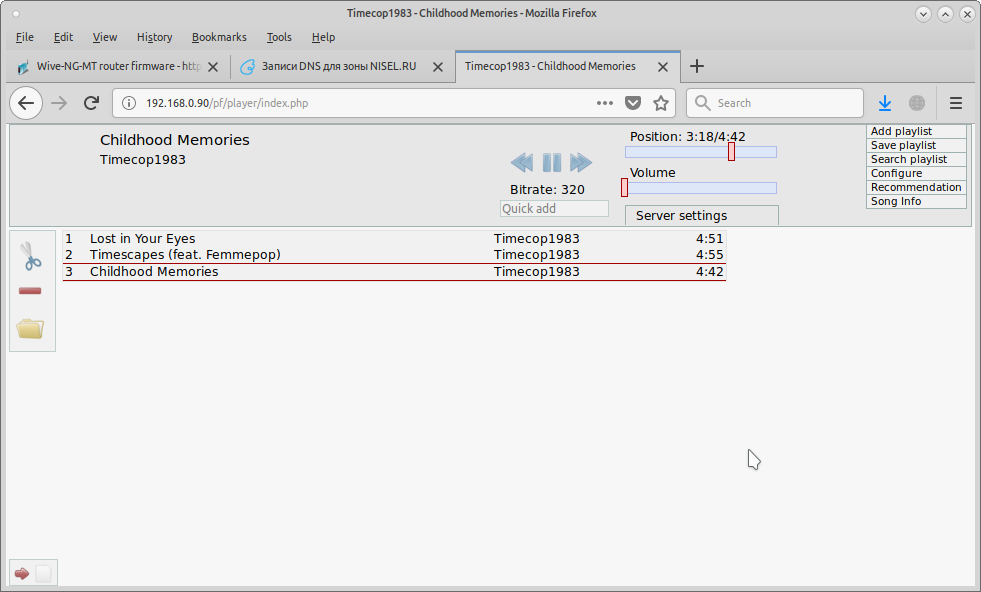981x592 pixels.
Task: Open the Help menu
Action: tap(323, 37)
